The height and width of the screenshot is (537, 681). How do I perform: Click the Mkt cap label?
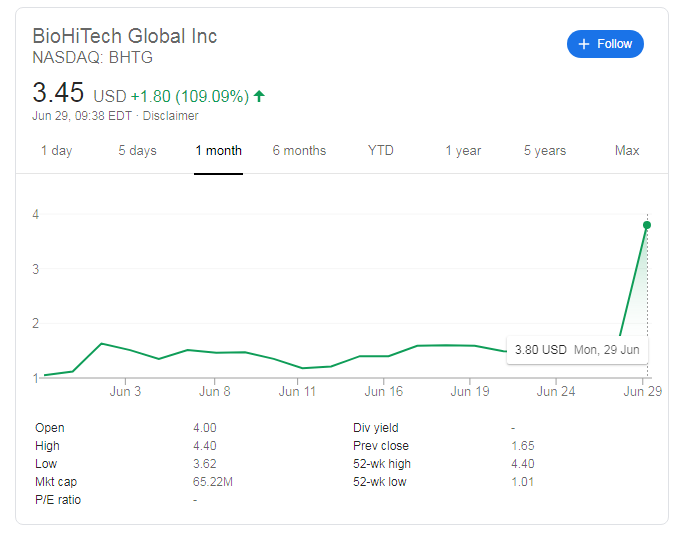56,482
